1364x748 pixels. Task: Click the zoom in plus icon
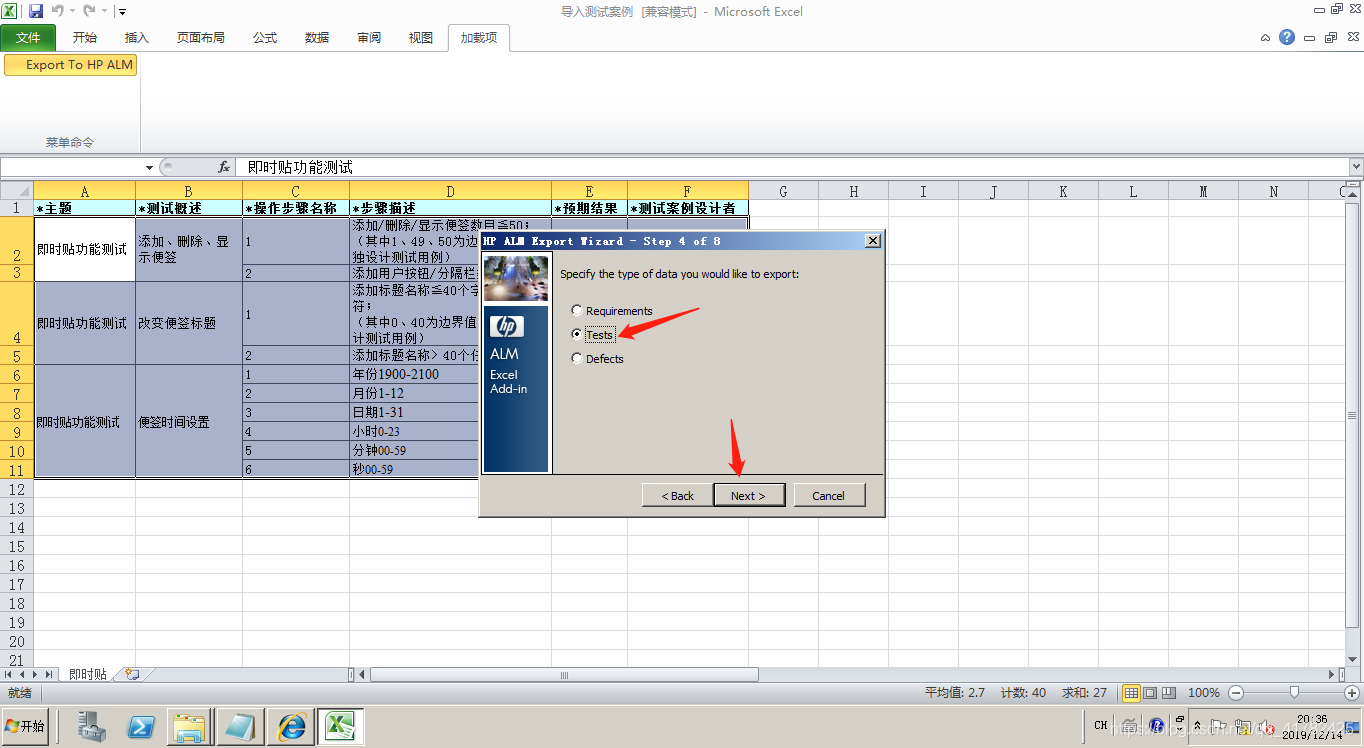click(x=1351, y=693)
